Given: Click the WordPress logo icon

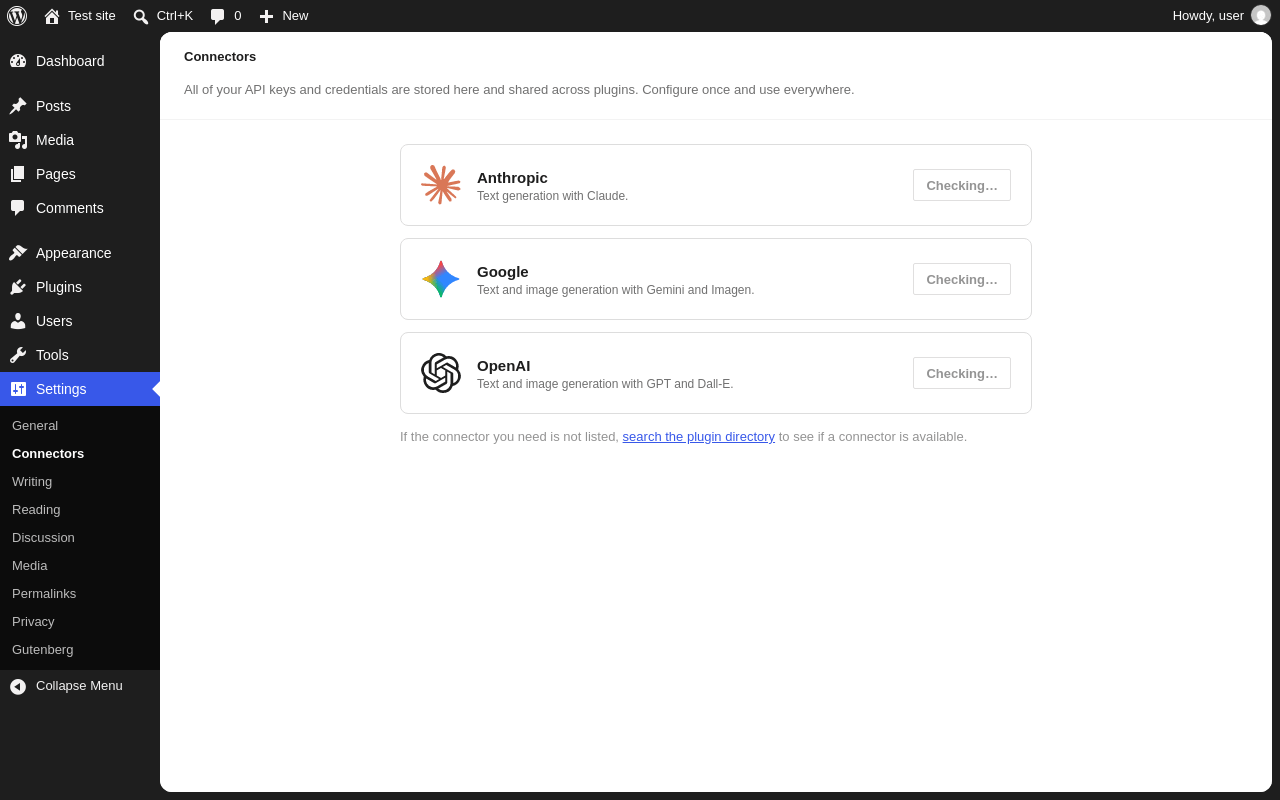Looking at the screenshot, I should tap(17, 16).
